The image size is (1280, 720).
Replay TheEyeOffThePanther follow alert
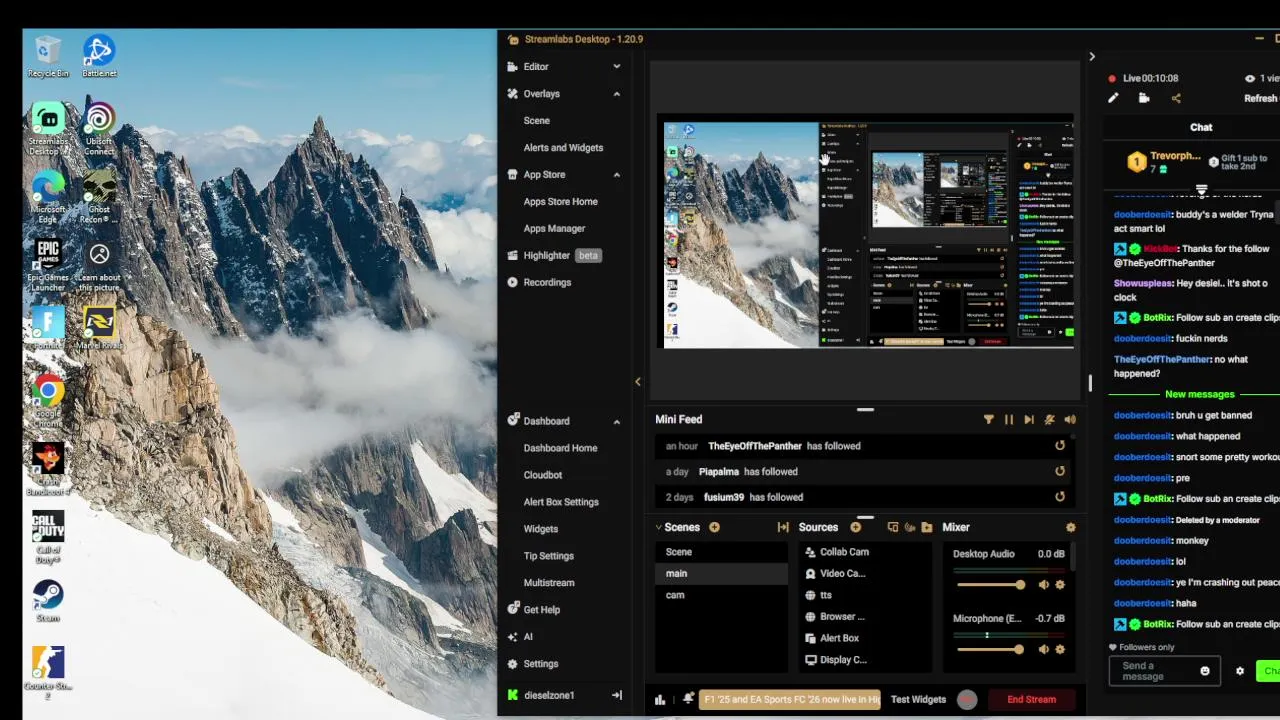click(x=1060, y=446)
